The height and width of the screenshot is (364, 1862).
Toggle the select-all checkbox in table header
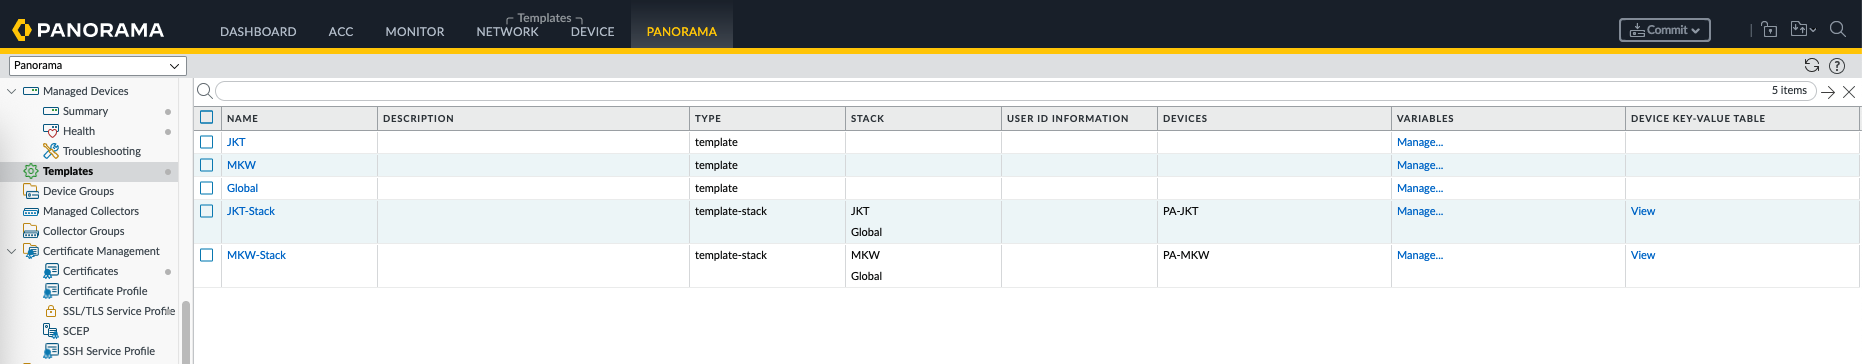207,117
